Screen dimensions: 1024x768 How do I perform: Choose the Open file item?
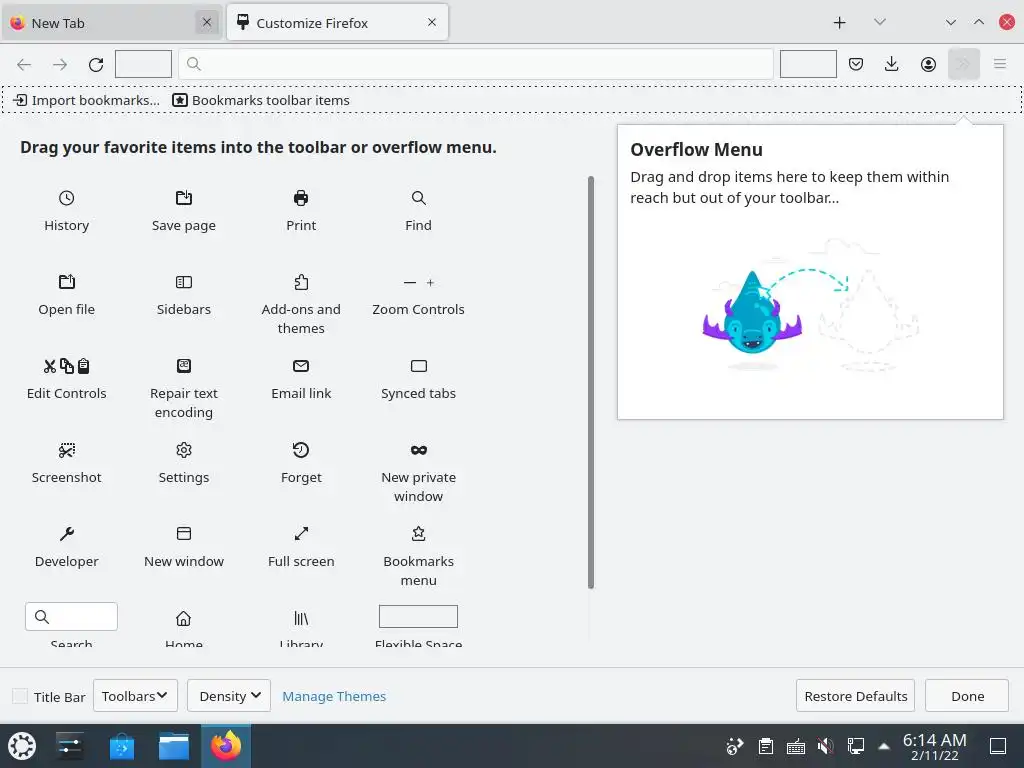(x=66, y=295)
